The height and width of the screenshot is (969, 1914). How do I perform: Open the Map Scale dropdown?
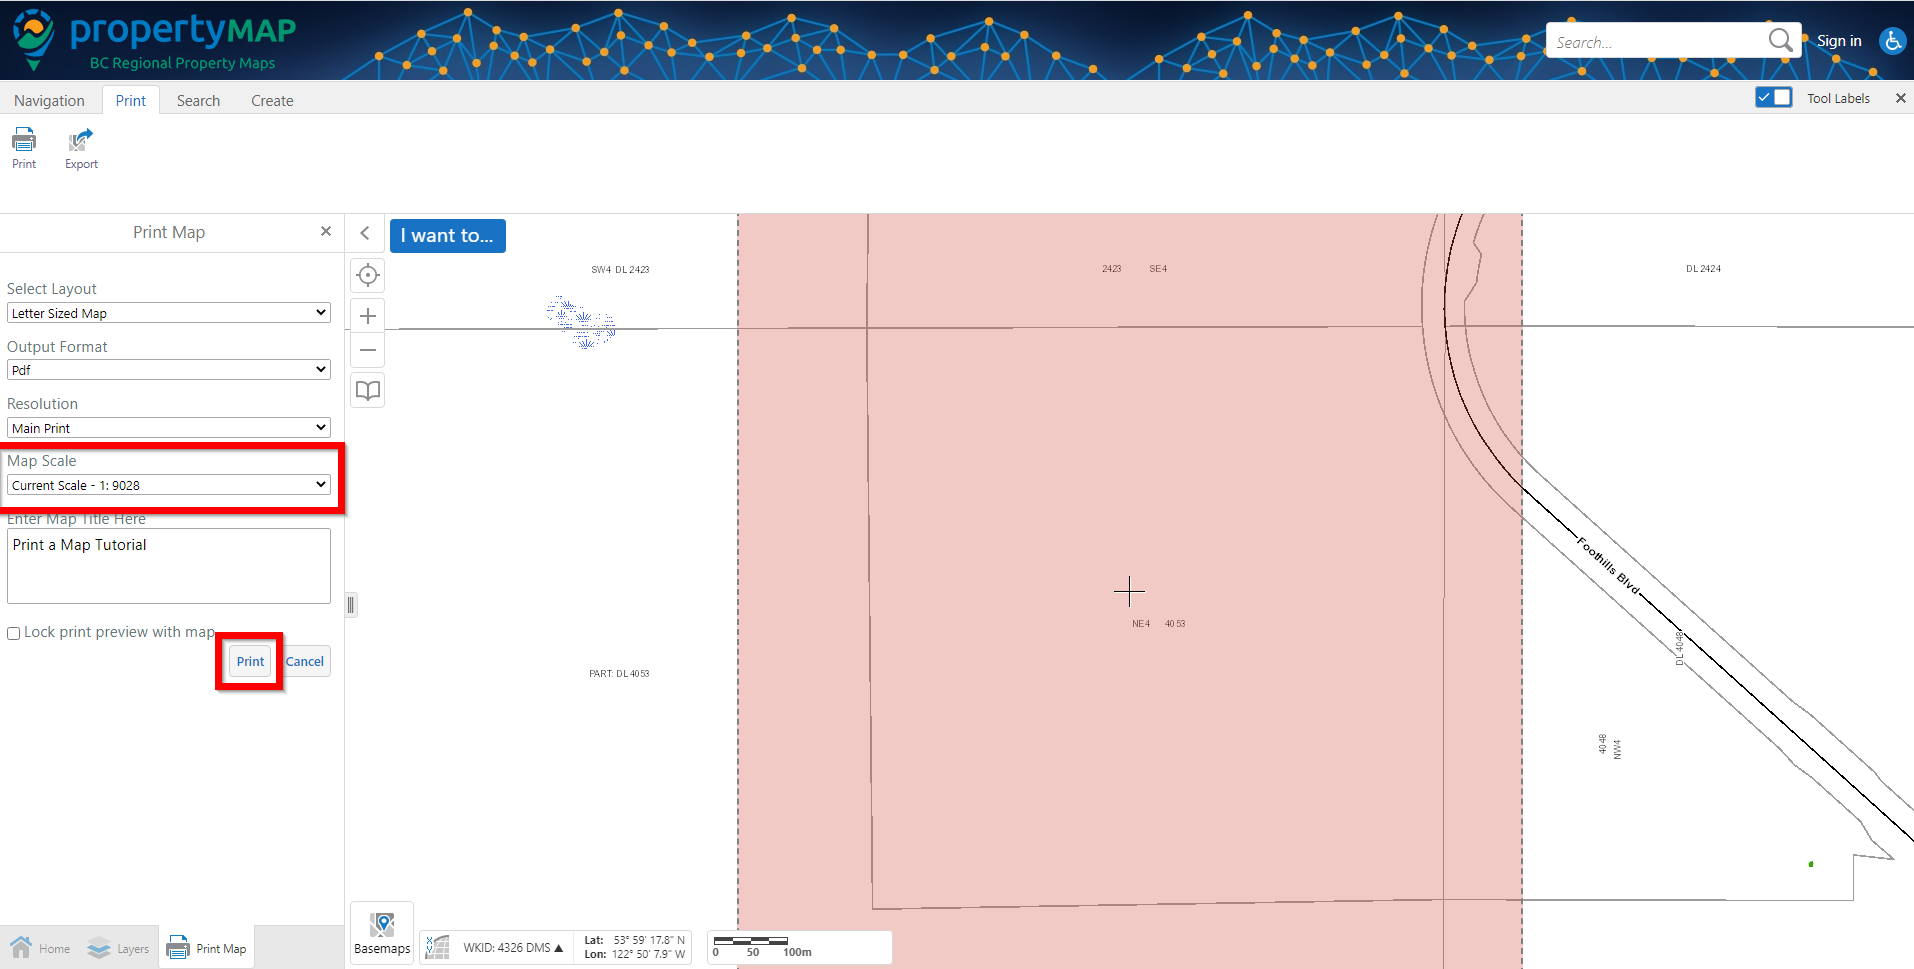point(169,485)
